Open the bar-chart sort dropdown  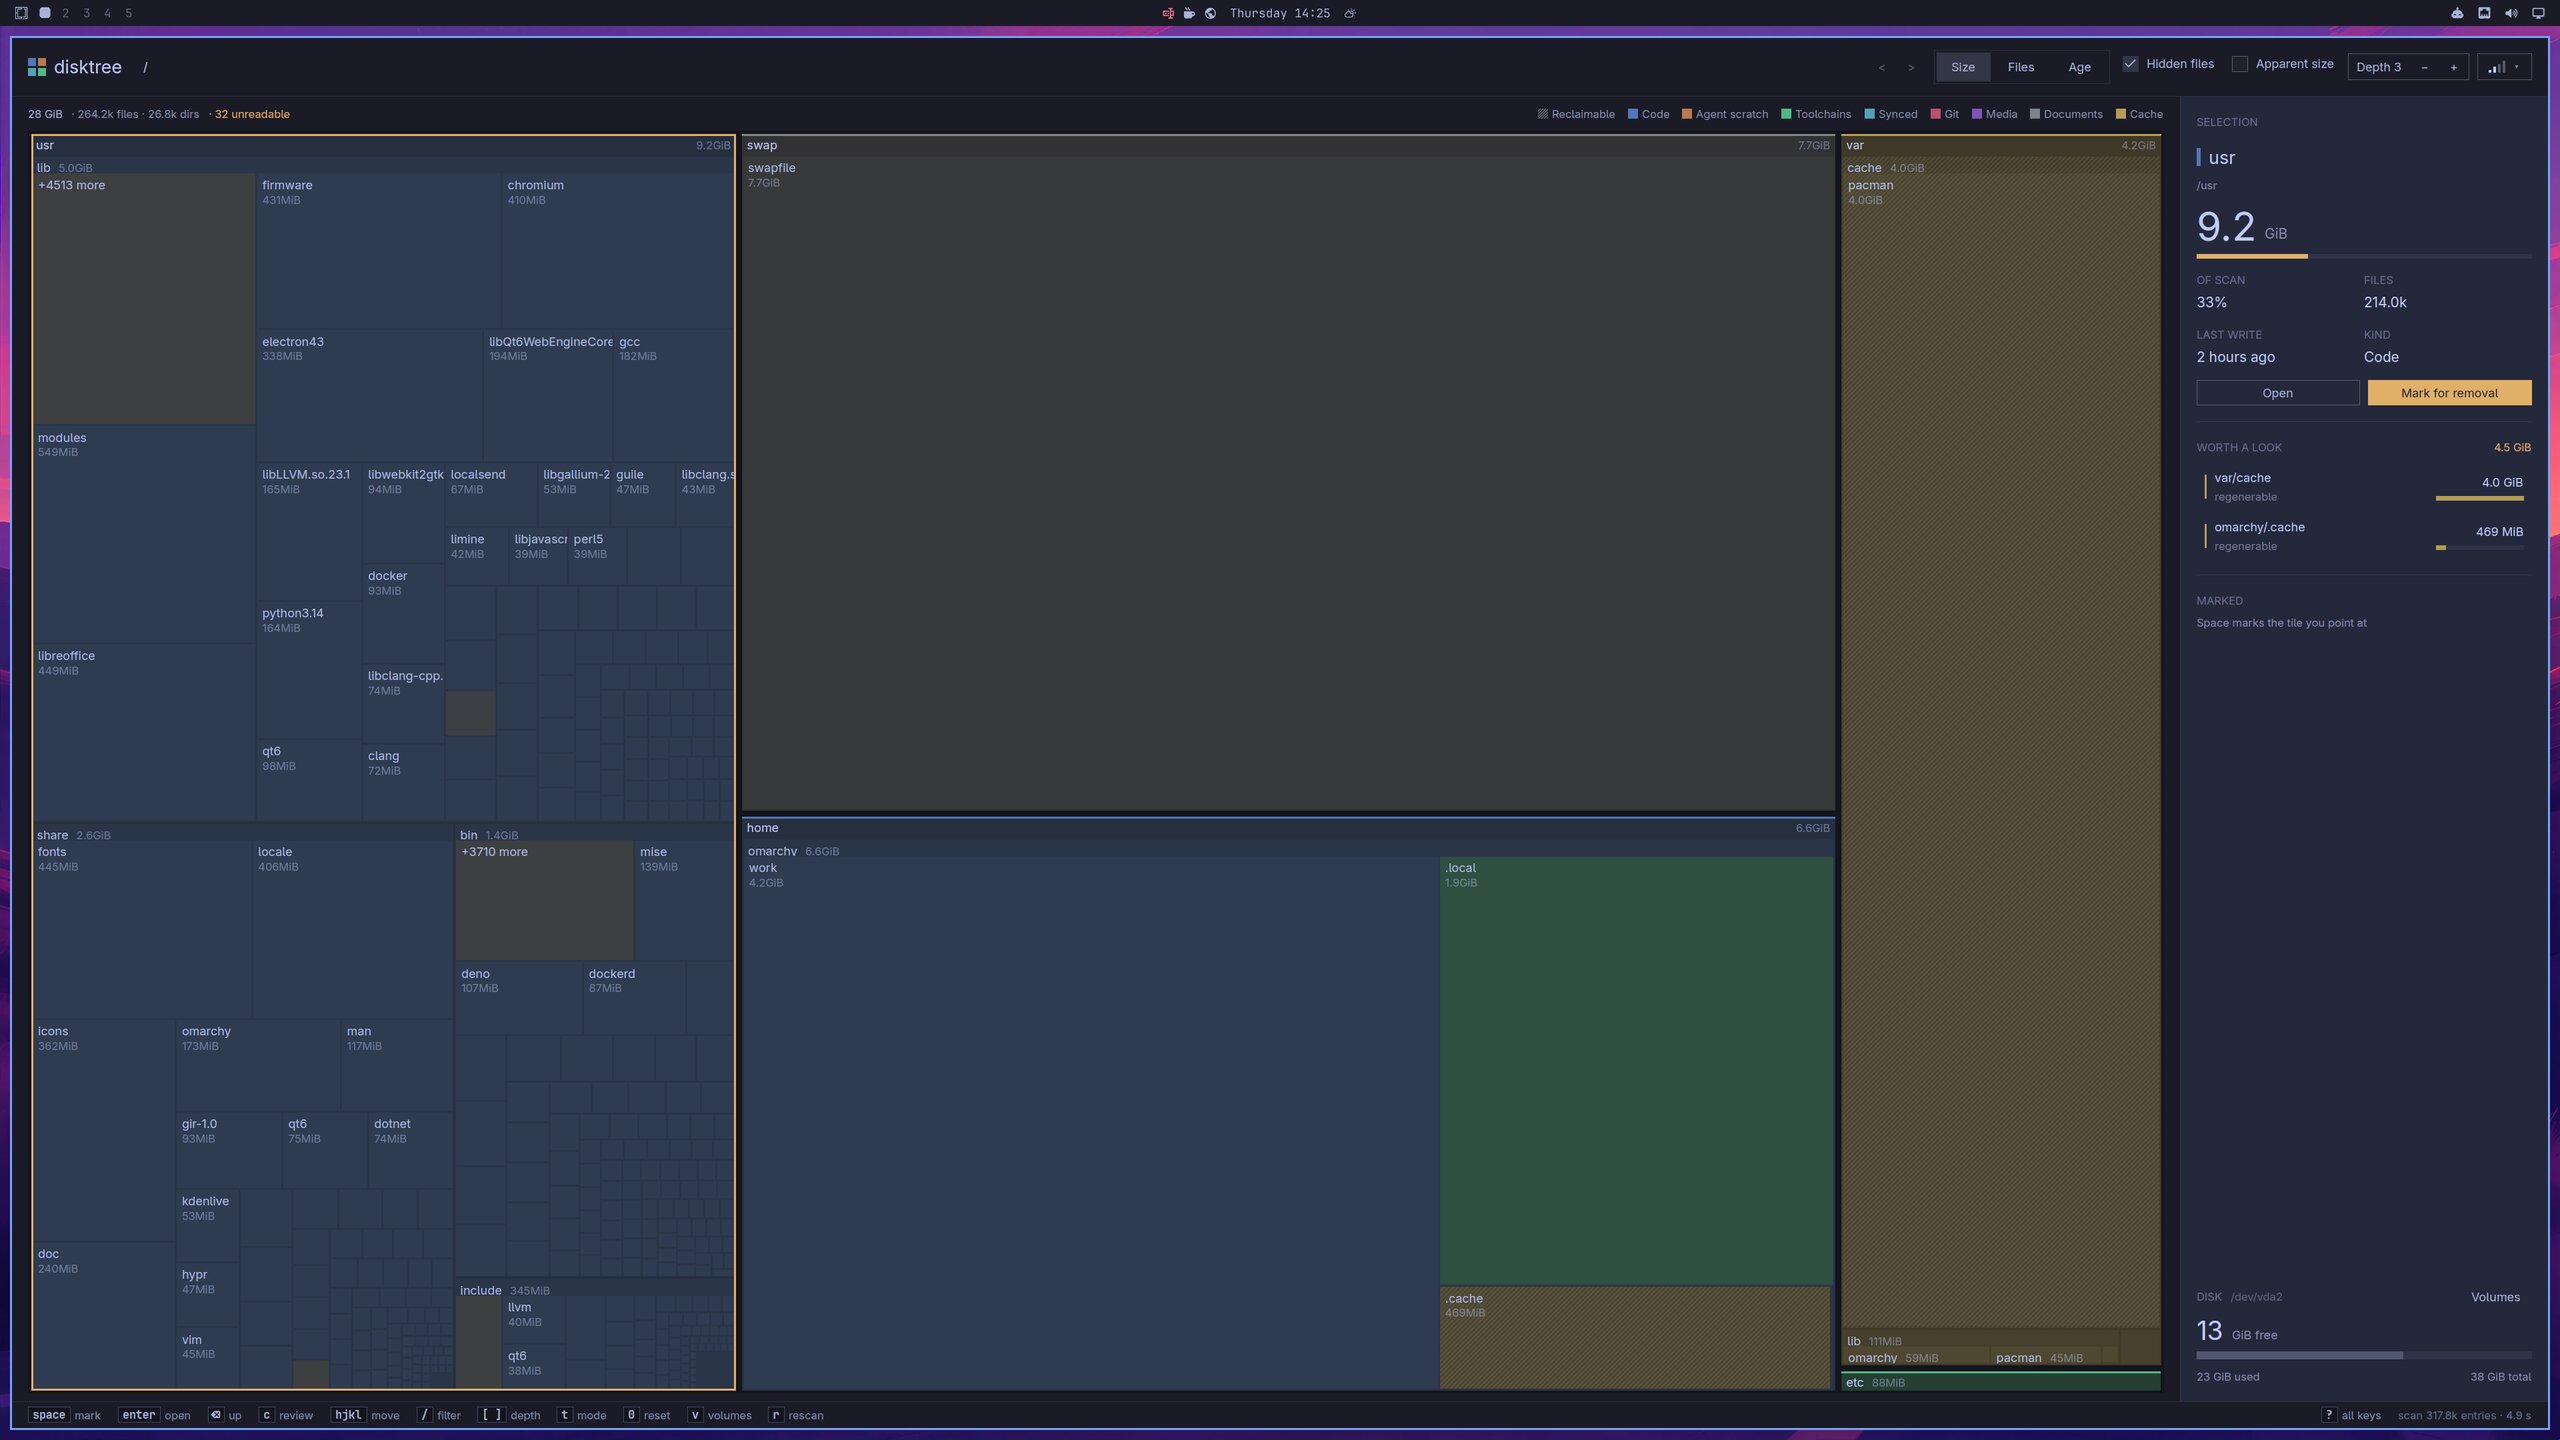pos(2503,67)
